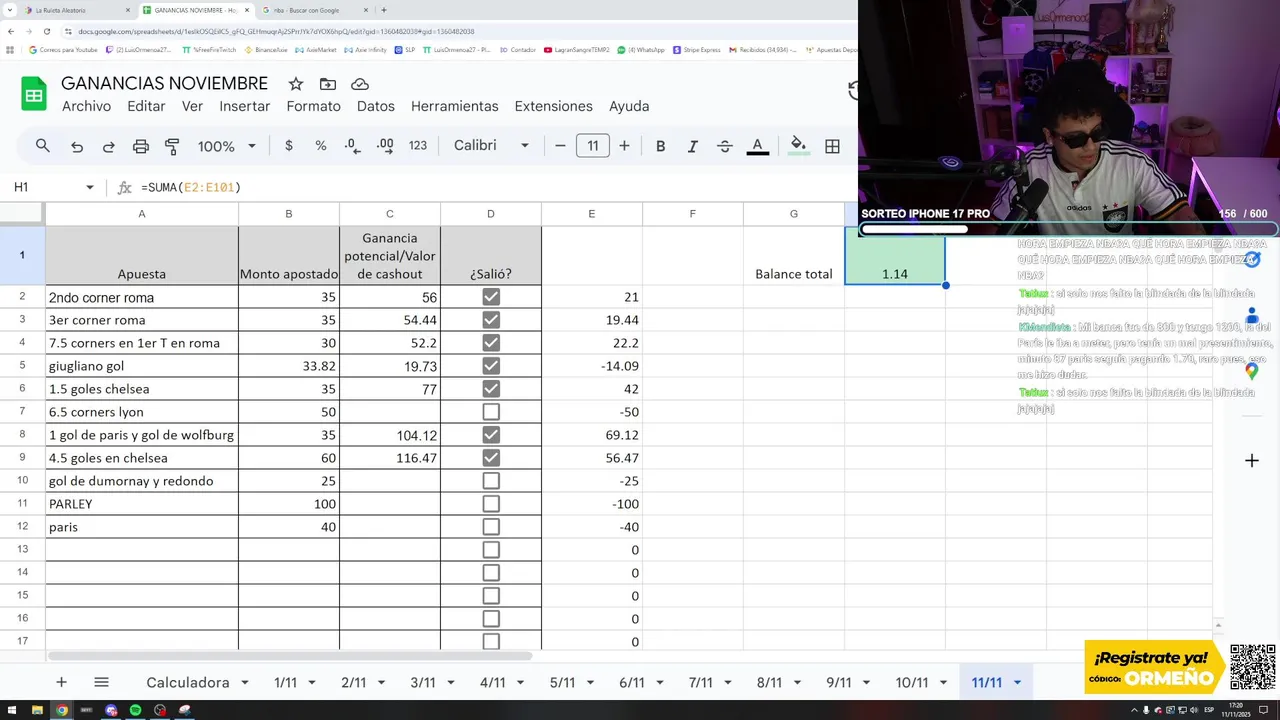Open the Chrome browser from taskbar
Viewport: 1280px width, 720px height.
(62, 710)
